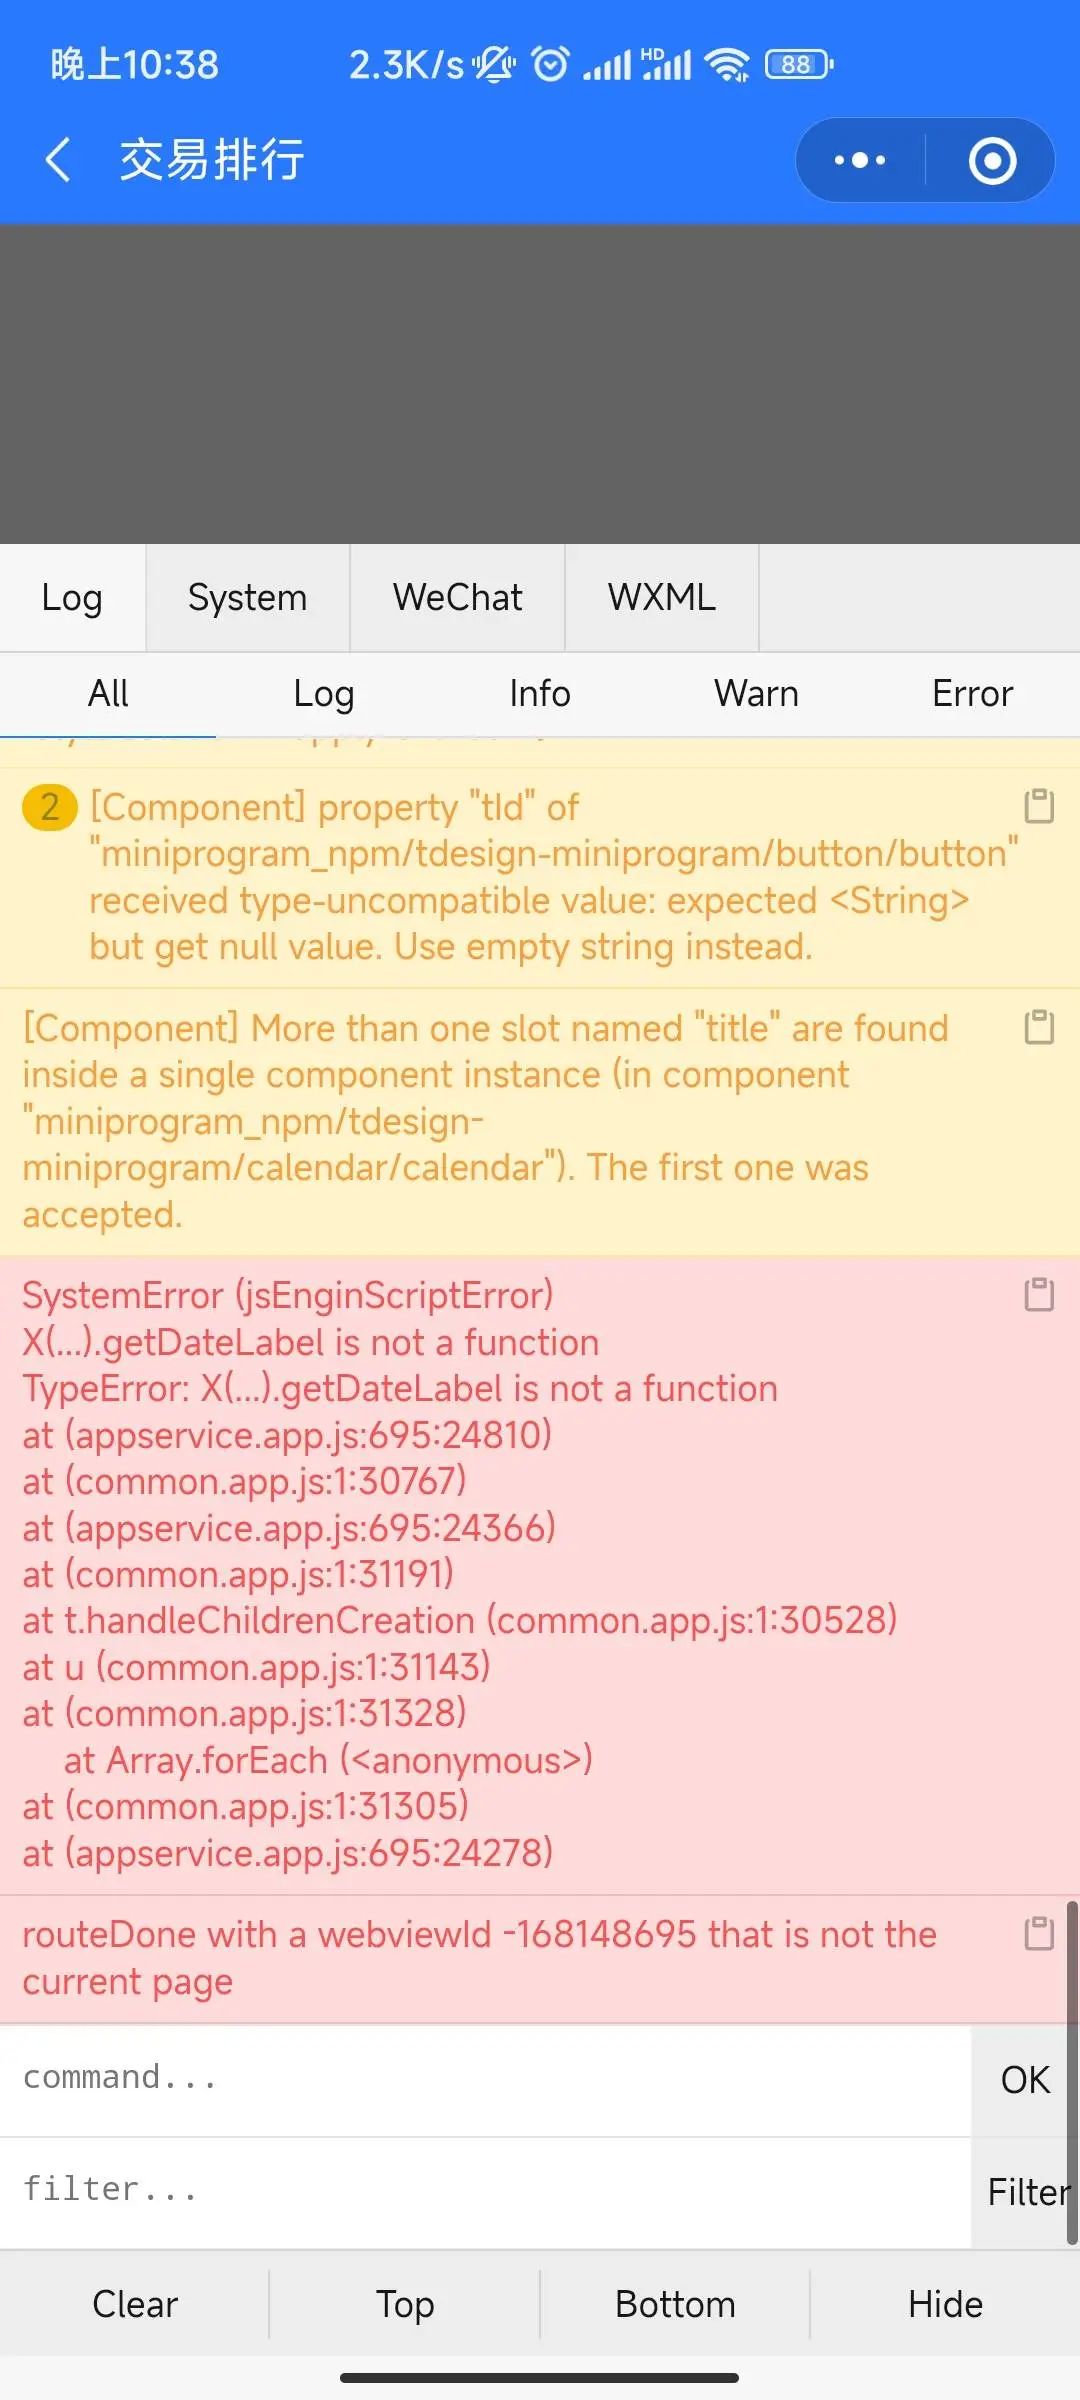Show only Error level logs

[x=972, y=694]
